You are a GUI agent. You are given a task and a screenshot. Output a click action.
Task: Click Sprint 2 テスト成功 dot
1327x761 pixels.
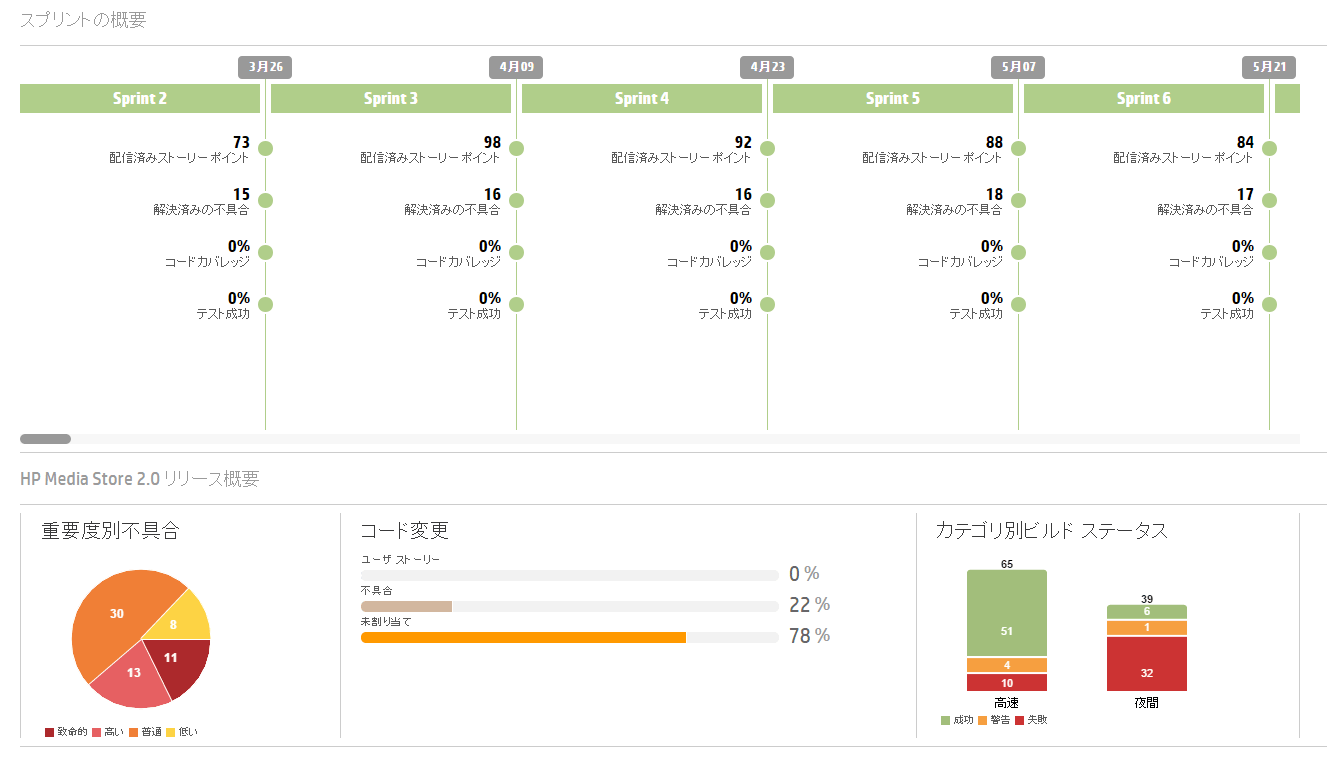click(x=265, y=304)
